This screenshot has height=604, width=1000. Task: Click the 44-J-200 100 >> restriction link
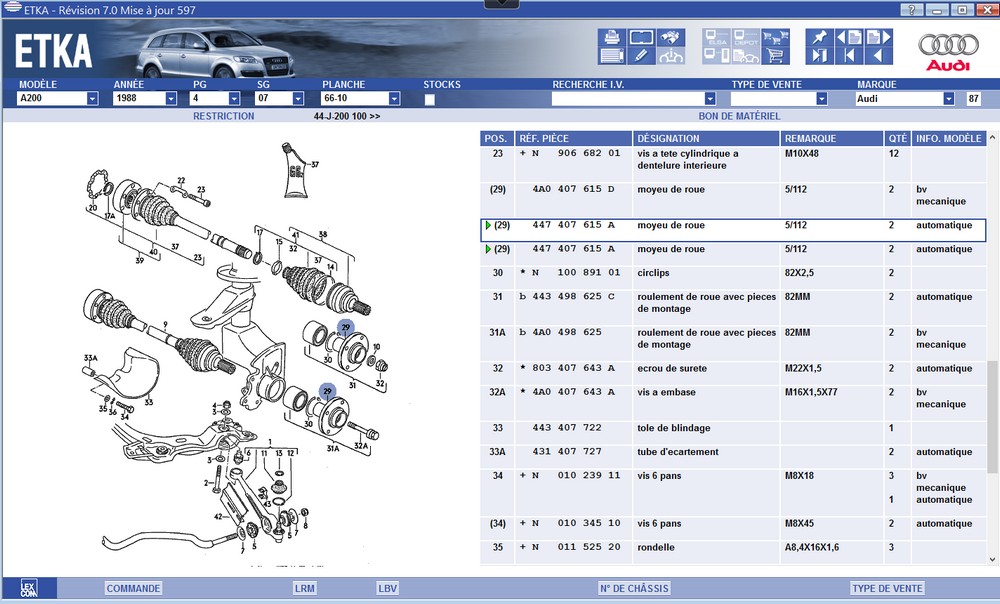coord(347,116)
